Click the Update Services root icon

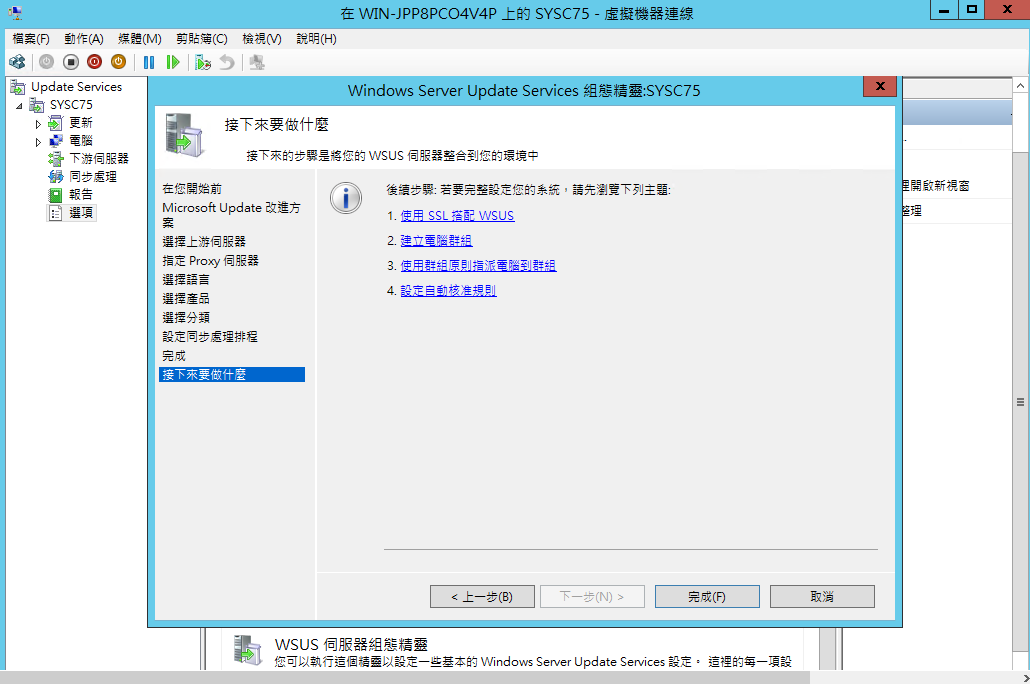coord(18,87)
